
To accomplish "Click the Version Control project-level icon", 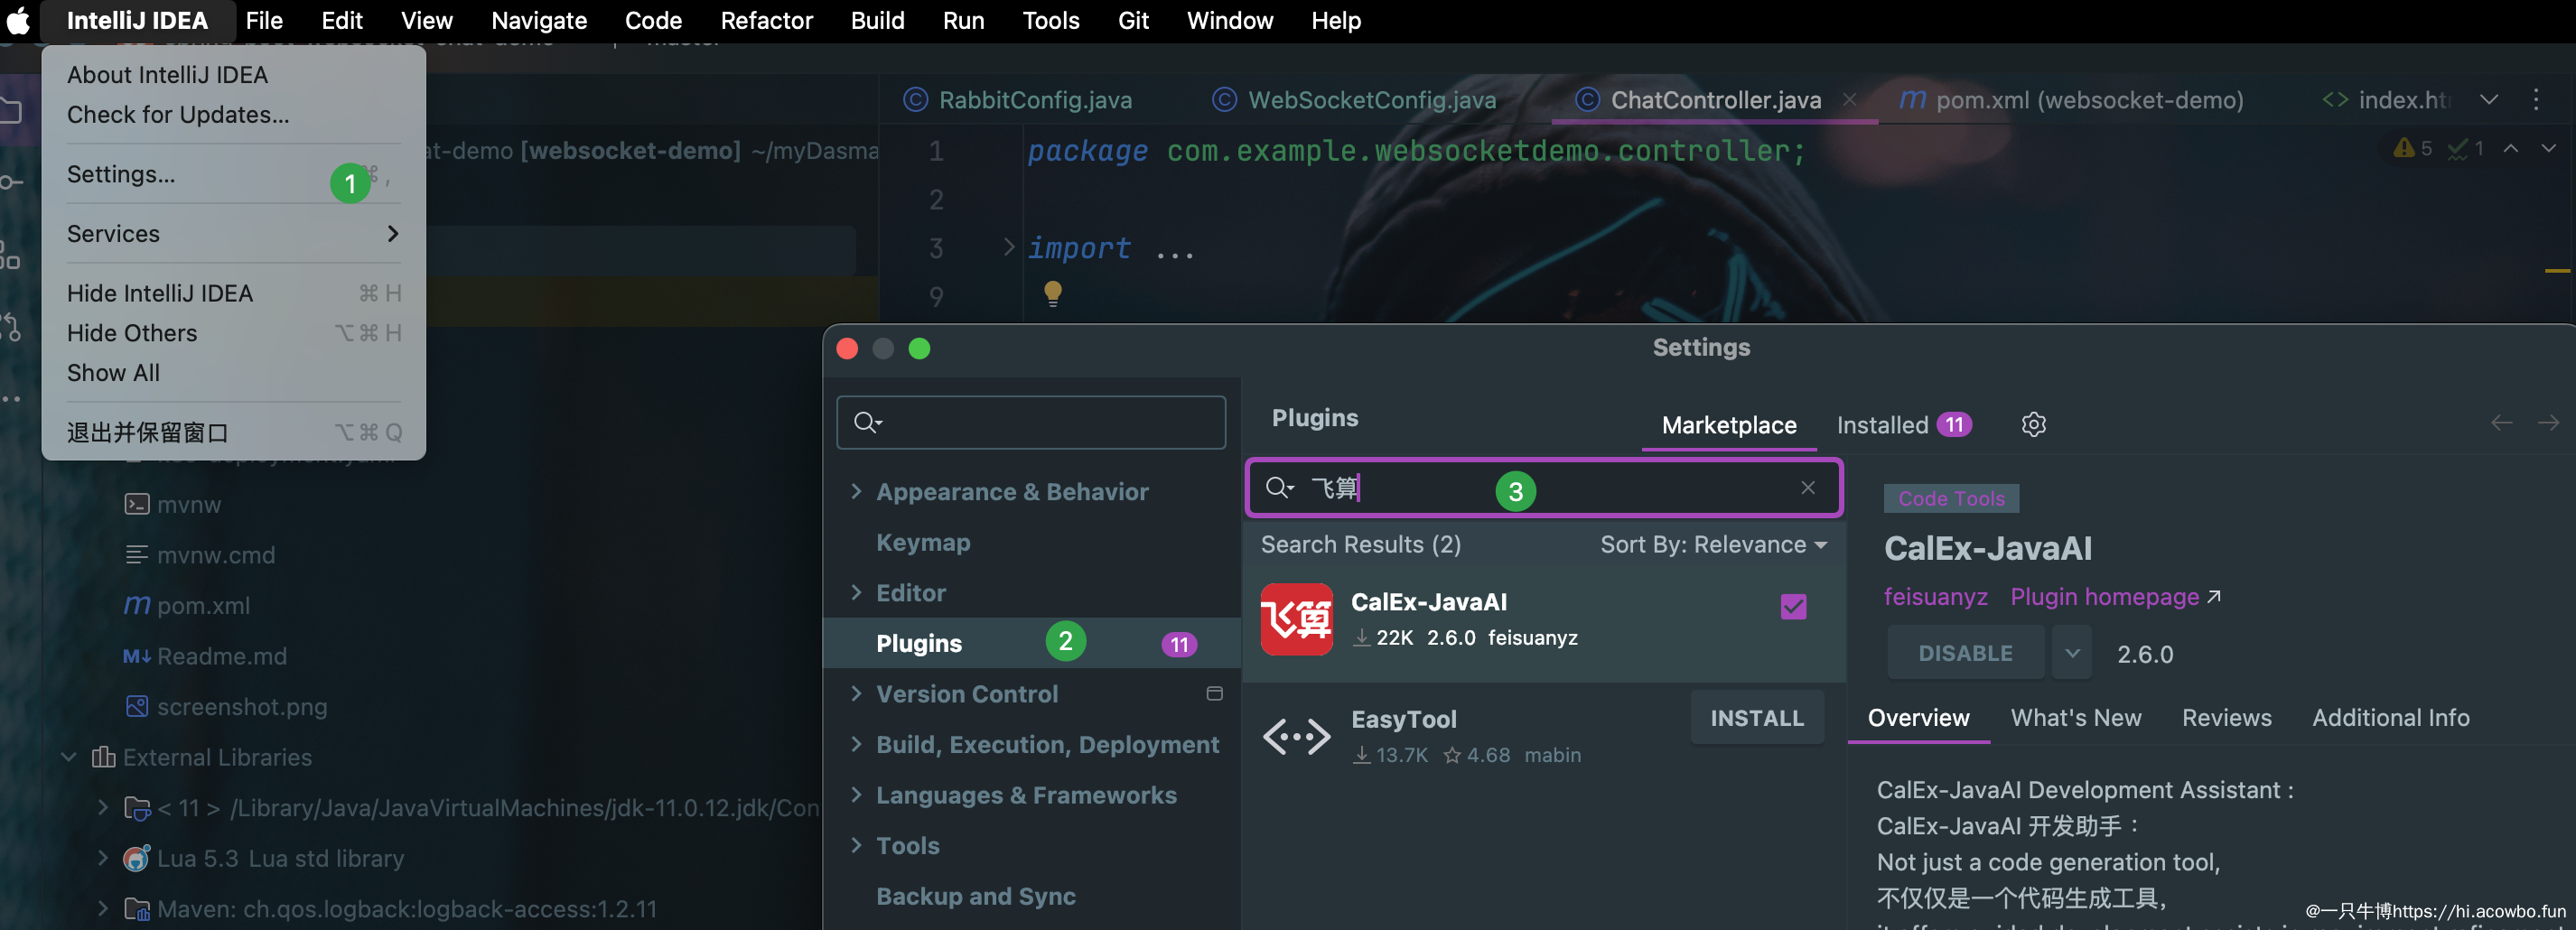I will pos(1214,694).
